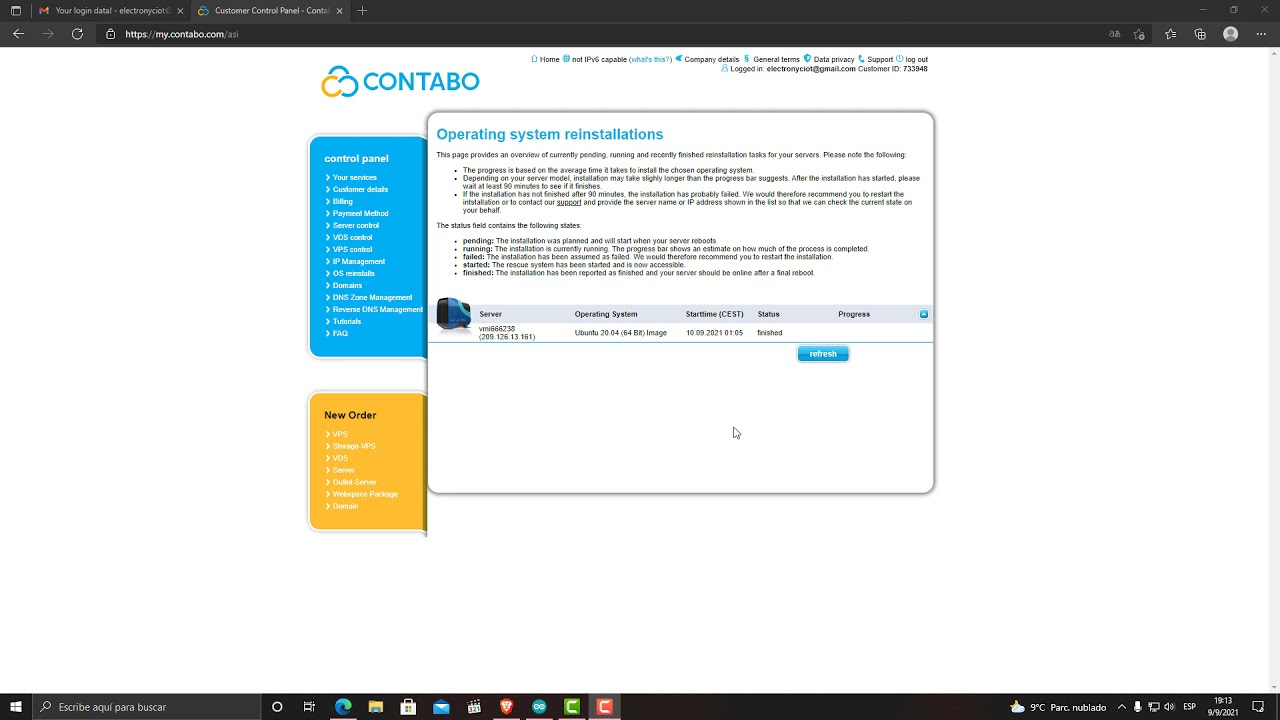Click the what's this? IPv6 link
This screenshot has width=1280, height=720.
click(x=650, y=59)
